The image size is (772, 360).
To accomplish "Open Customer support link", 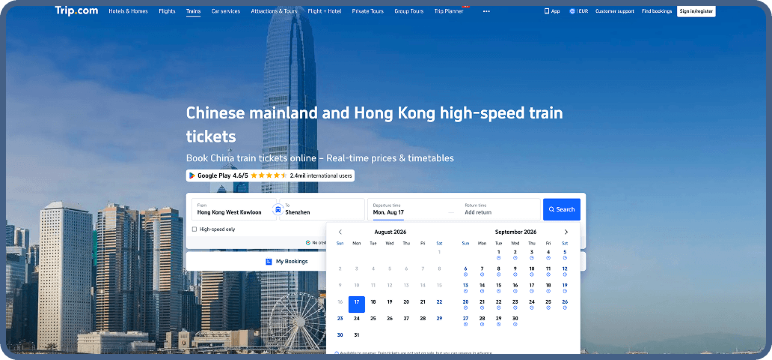I will [x=615, y=11].
